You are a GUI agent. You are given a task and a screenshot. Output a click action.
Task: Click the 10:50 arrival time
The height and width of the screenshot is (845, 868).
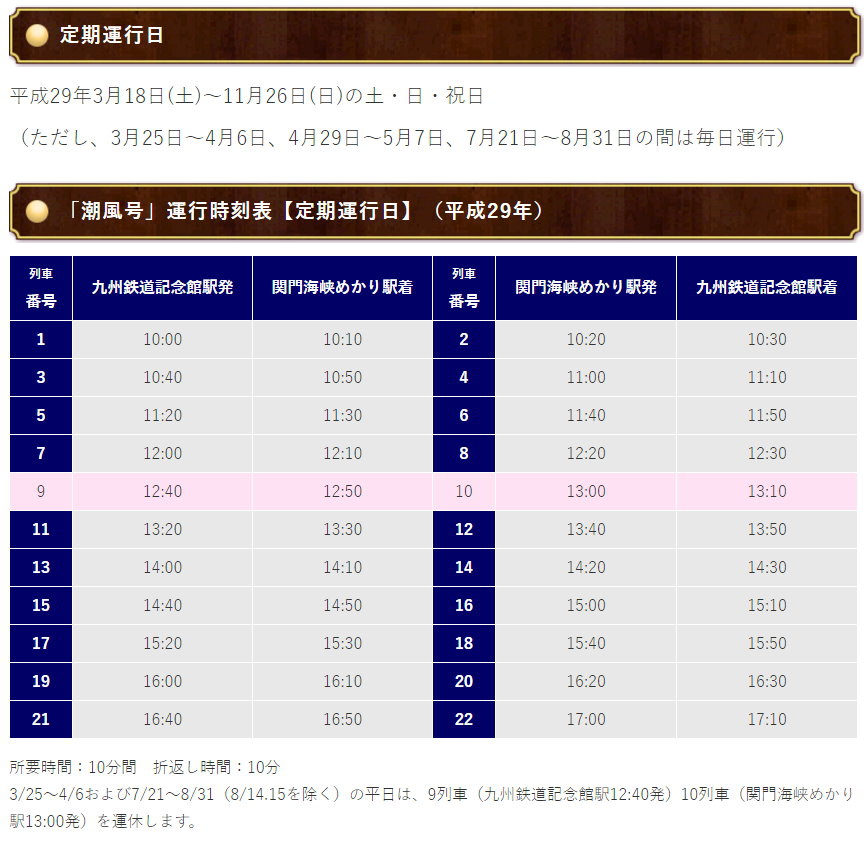(x=342, y=377)
